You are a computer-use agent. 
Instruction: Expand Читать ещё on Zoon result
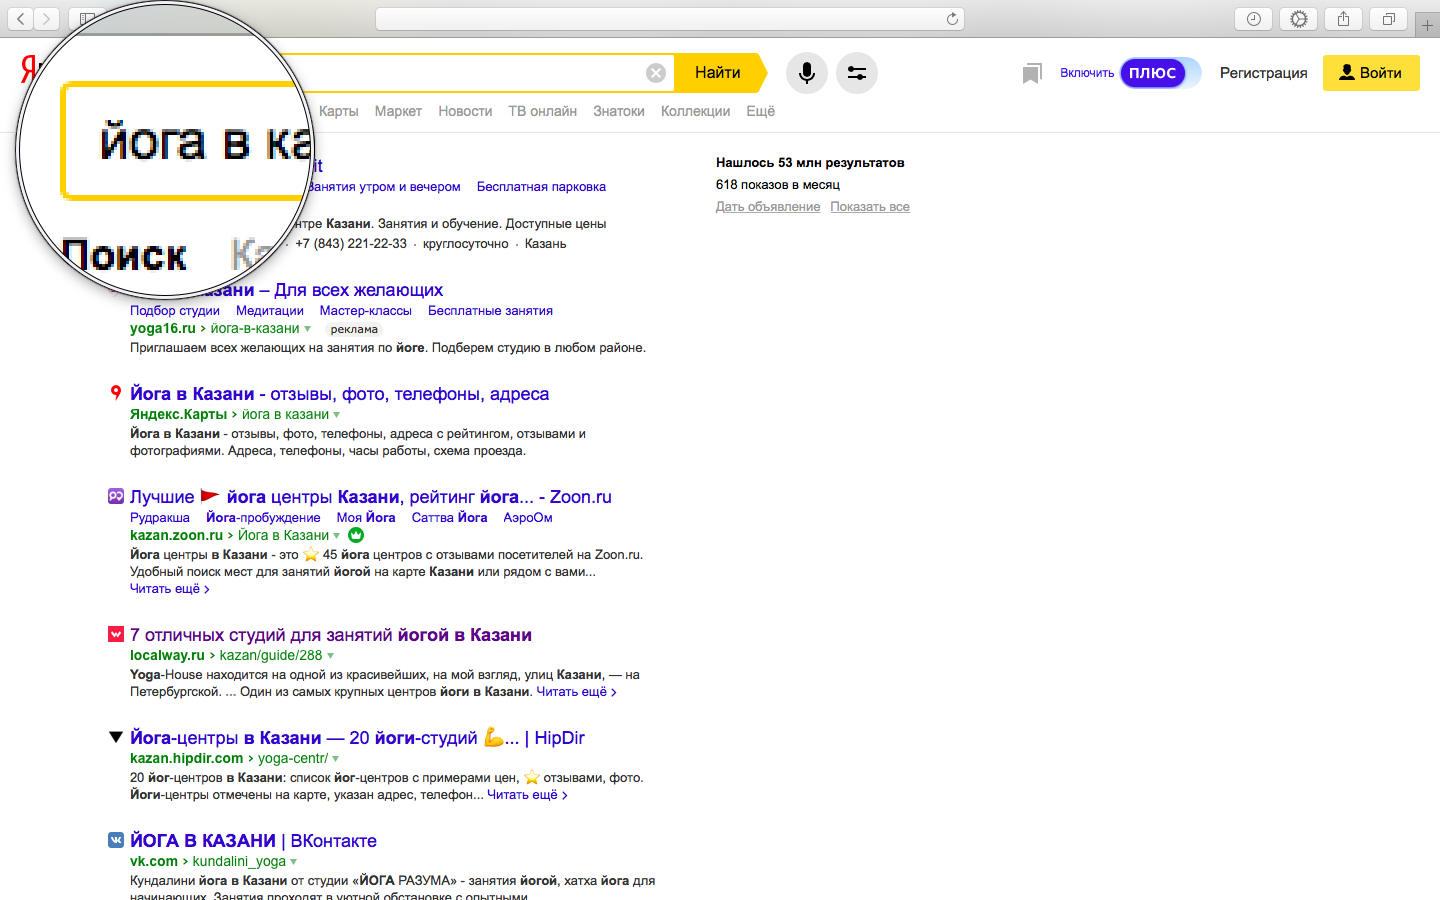click(x=170, y=589)
